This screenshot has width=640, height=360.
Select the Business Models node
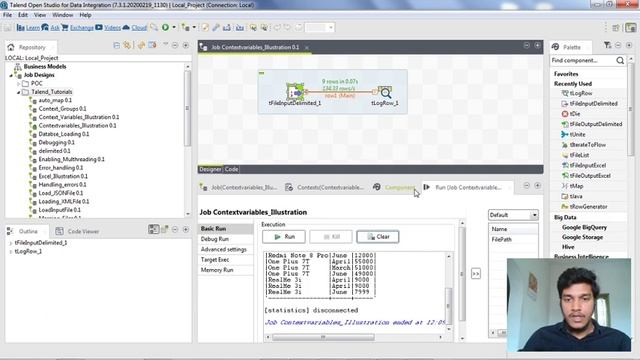click(x=44, y=67)
